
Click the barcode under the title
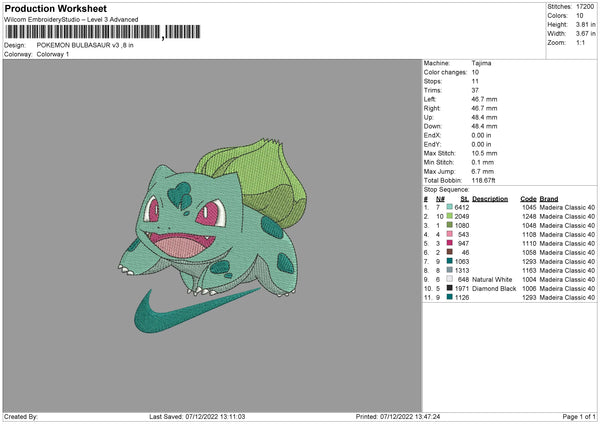(x=103, y=32)
